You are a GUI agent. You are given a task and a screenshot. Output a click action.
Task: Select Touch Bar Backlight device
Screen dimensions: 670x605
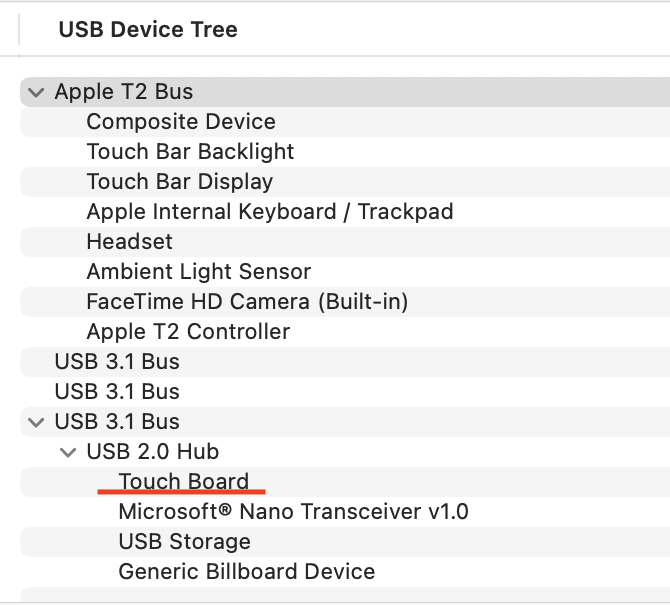(190, 152)
